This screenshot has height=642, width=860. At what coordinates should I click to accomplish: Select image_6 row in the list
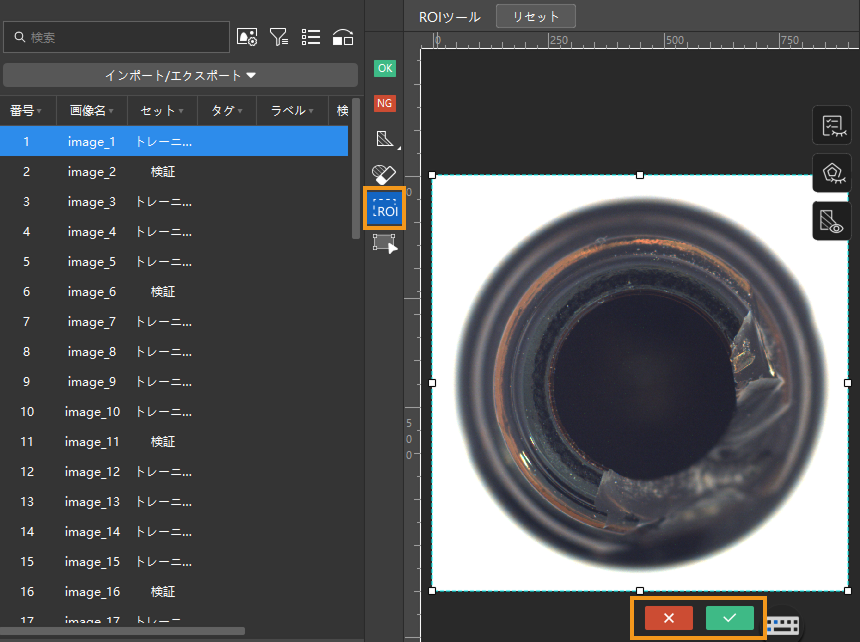click(92, 292)
